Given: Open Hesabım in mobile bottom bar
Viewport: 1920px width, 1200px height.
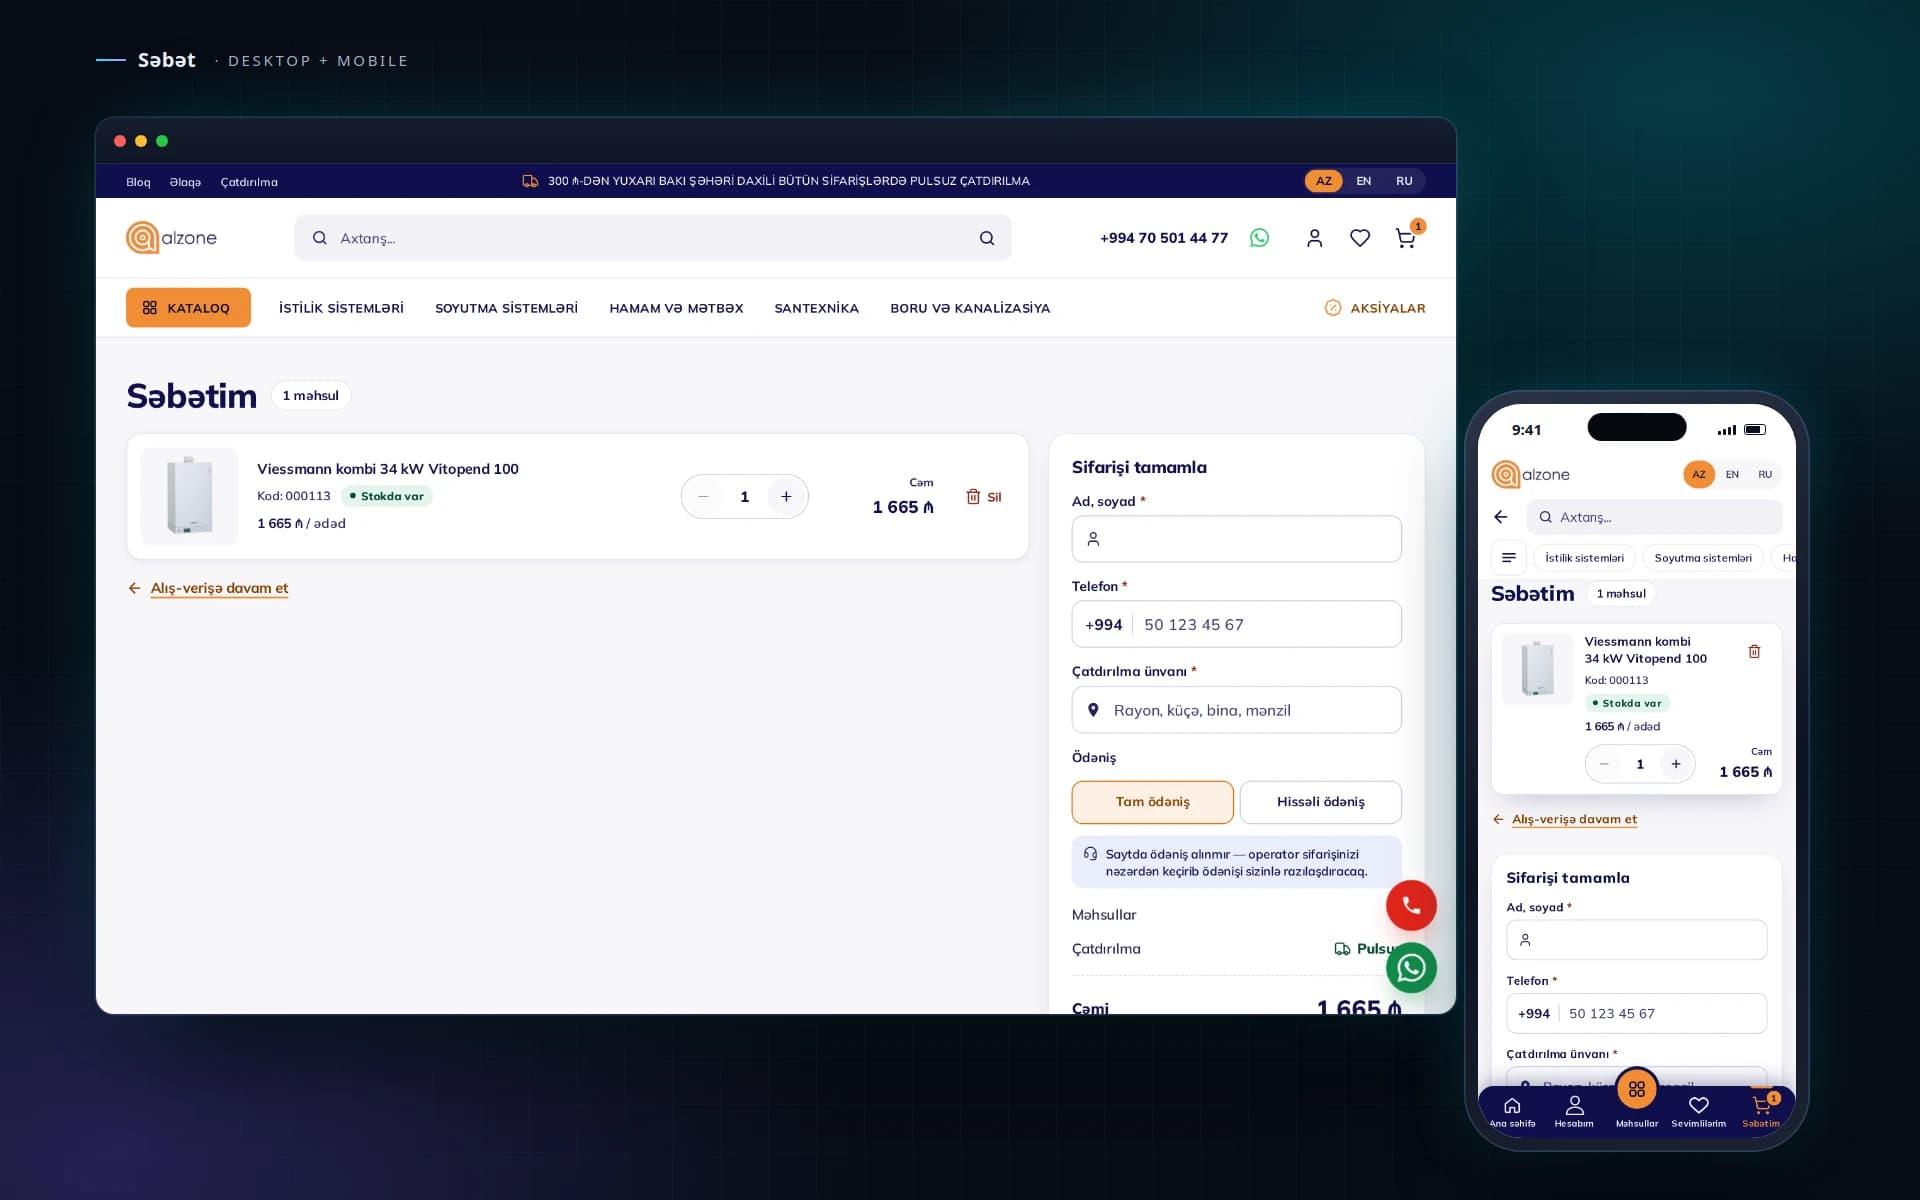Looking at the screenshot, I should pos(1574,1111).
